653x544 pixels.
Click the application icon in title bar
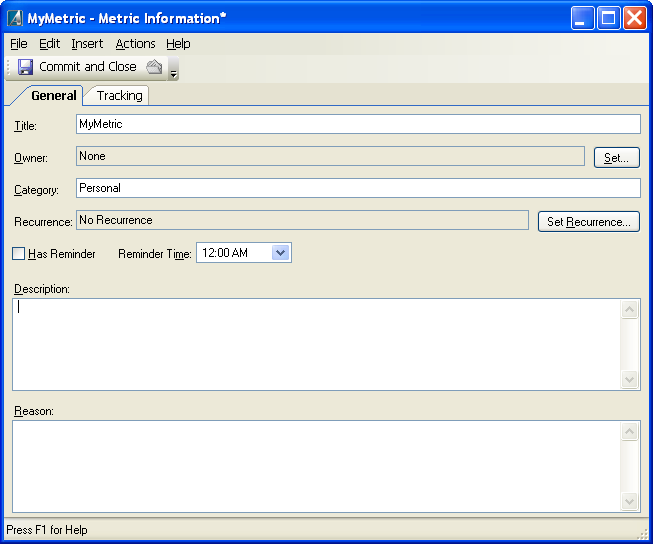tap(15, 18)
